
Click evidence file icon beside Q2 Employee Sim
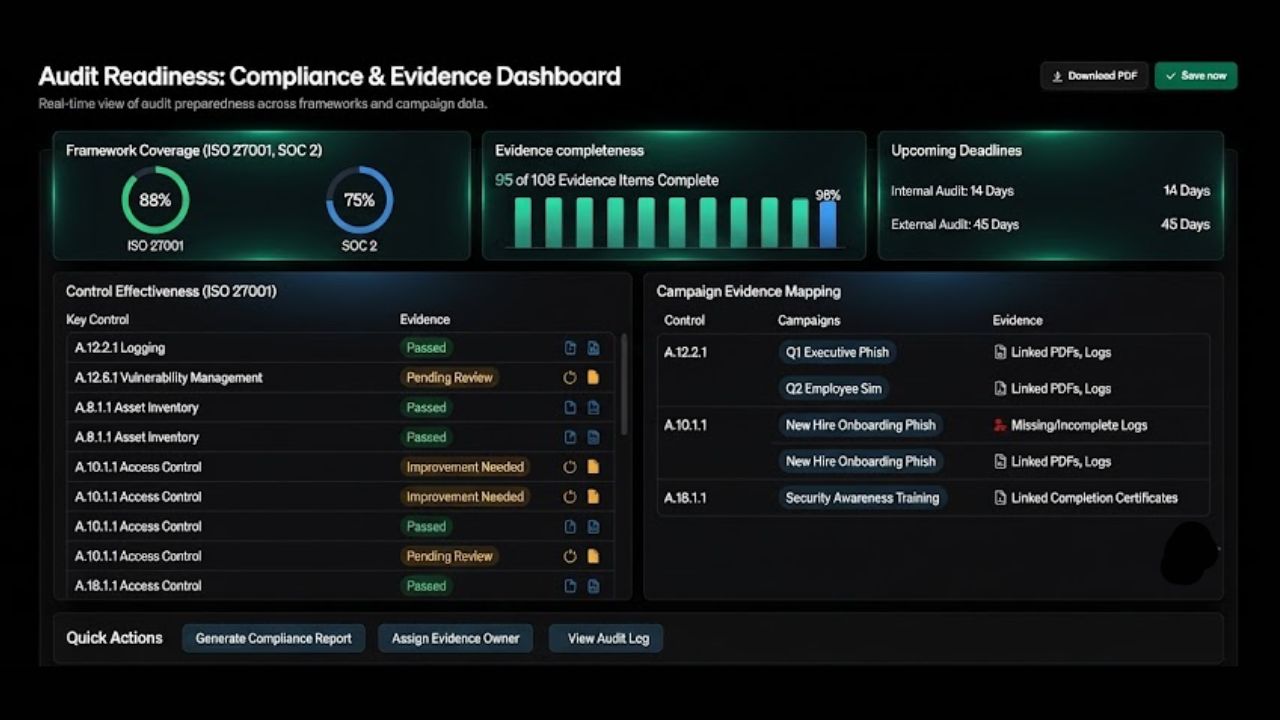coord(1000,388)
